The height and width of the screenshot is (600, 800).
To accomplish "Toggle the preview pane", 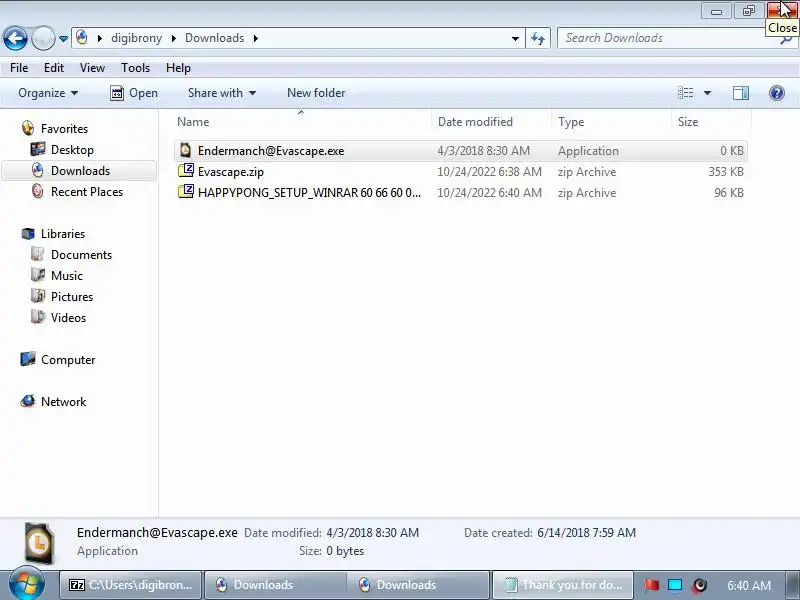I will 741,93.
